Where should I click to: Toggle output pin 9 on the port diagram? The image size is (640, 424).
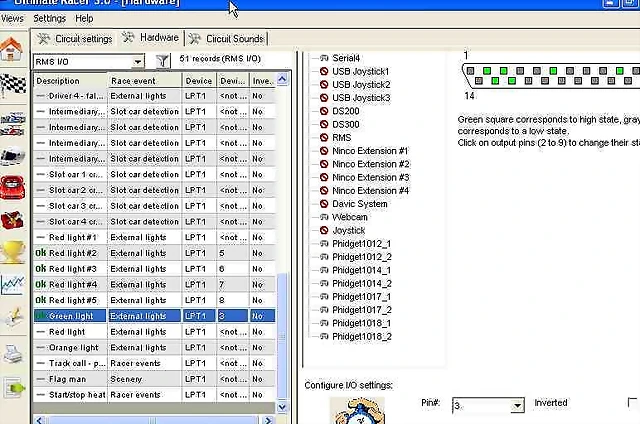(x=603, y=71)
